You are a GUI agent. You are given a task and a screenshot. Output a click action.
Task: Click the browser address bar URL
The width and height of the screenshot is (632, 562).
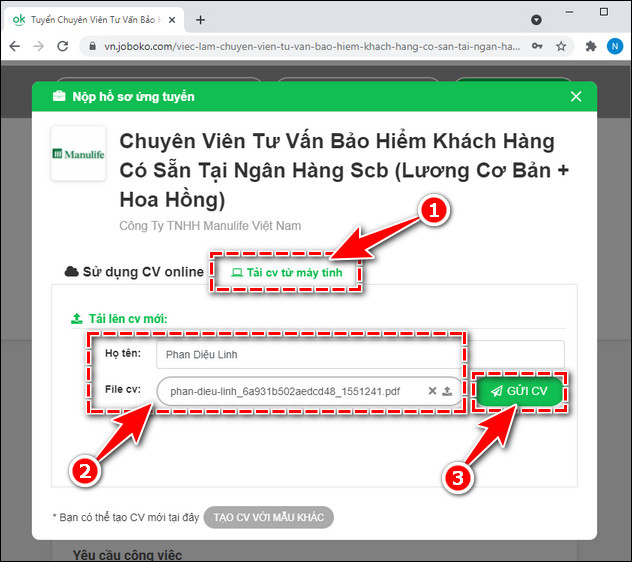tap(312, 46)
